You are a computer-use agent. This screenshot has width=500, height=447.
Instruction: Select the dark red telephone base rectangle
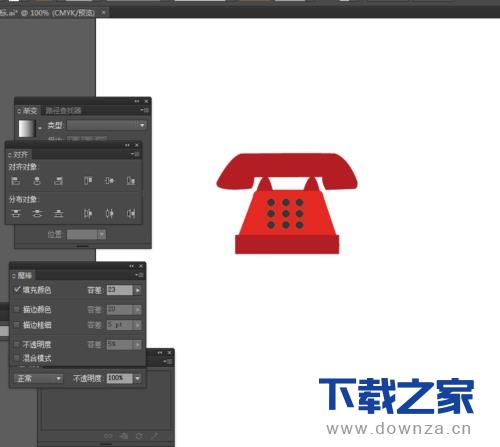tap(287, 245)
